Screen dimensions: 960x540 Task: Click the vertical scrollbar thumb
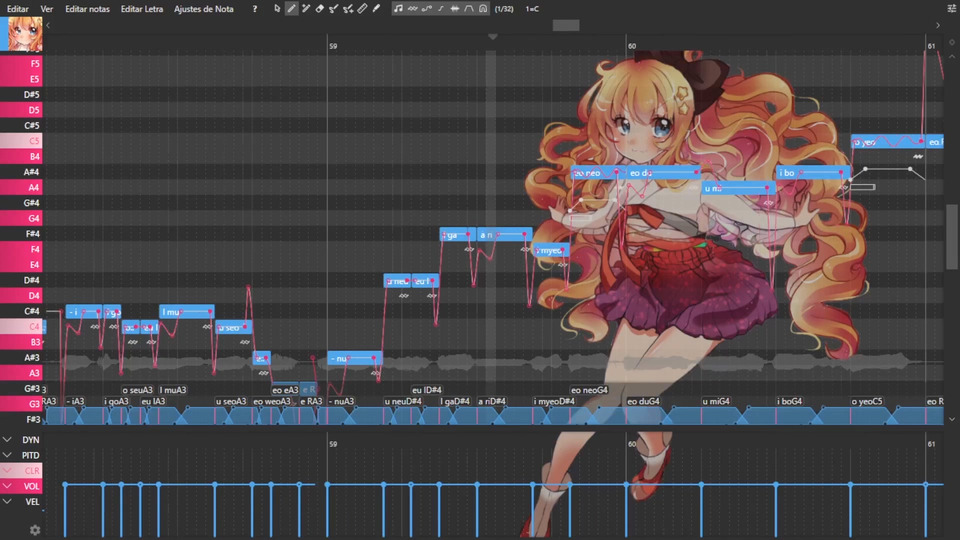(x=952, y=237)
